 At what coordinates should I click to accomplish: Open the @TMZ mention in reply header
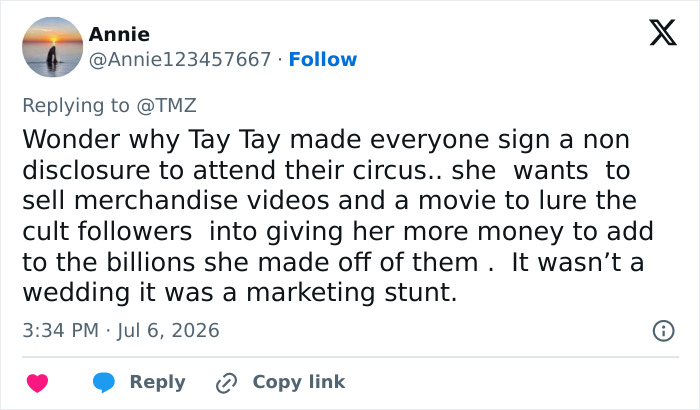(166, 105)
